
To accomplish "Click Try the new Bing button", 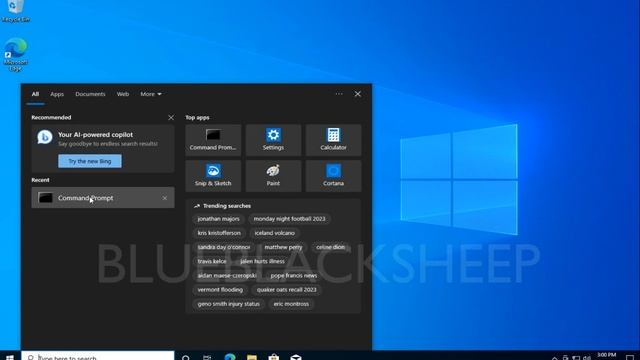I will (90, 161).
